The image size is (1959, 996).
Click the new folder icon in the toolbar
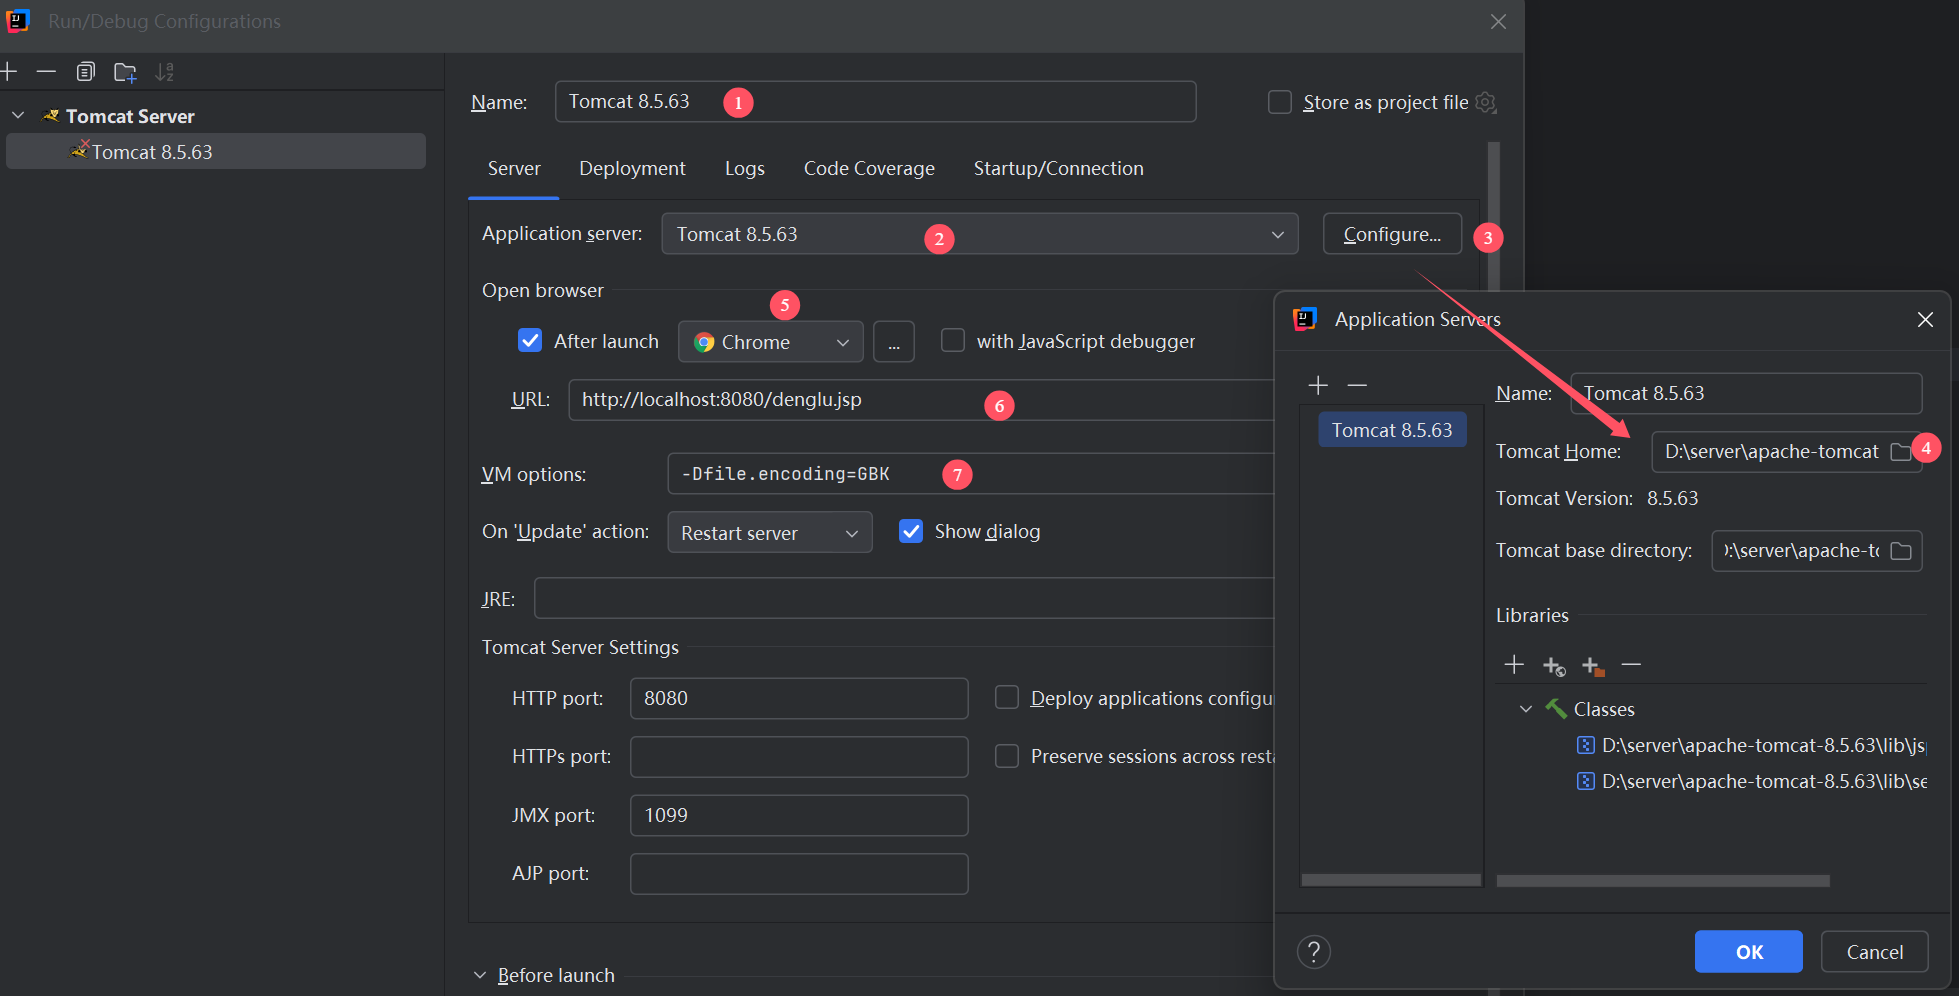click(x=125, y=72)
